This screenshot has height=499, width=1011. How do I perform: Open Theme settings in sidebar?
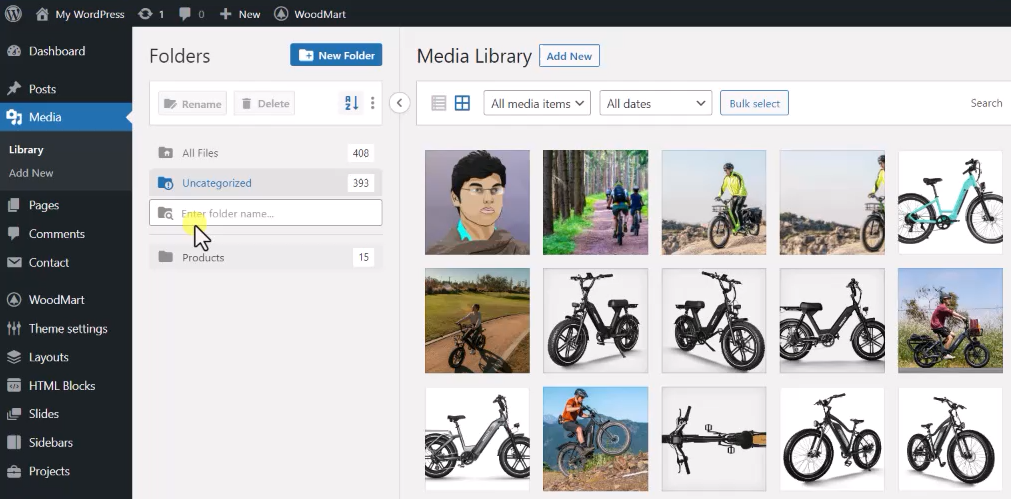67,328
